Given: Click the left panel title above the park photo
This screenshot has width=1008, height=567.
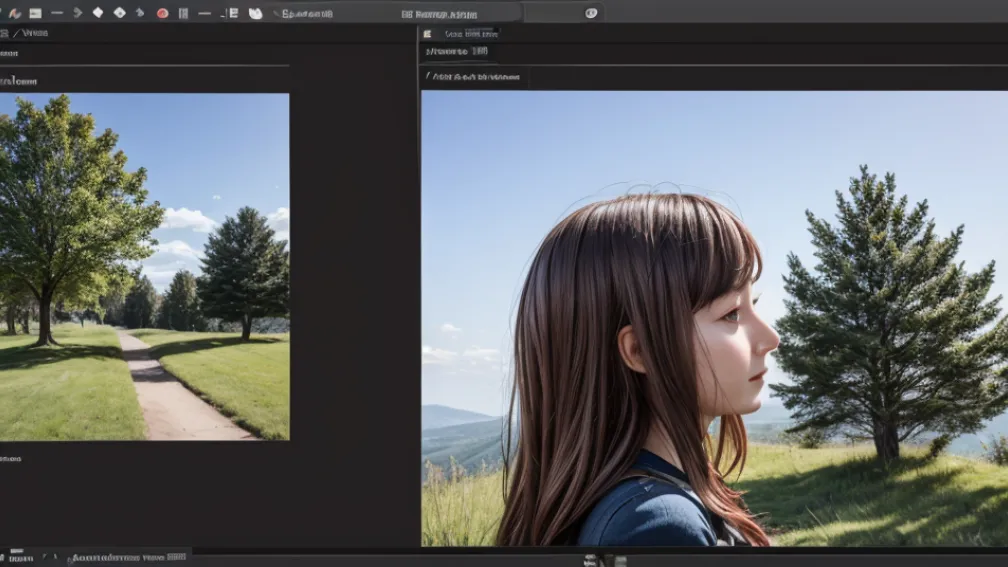Looking at the screenshot, I should [x=18, y=81].
